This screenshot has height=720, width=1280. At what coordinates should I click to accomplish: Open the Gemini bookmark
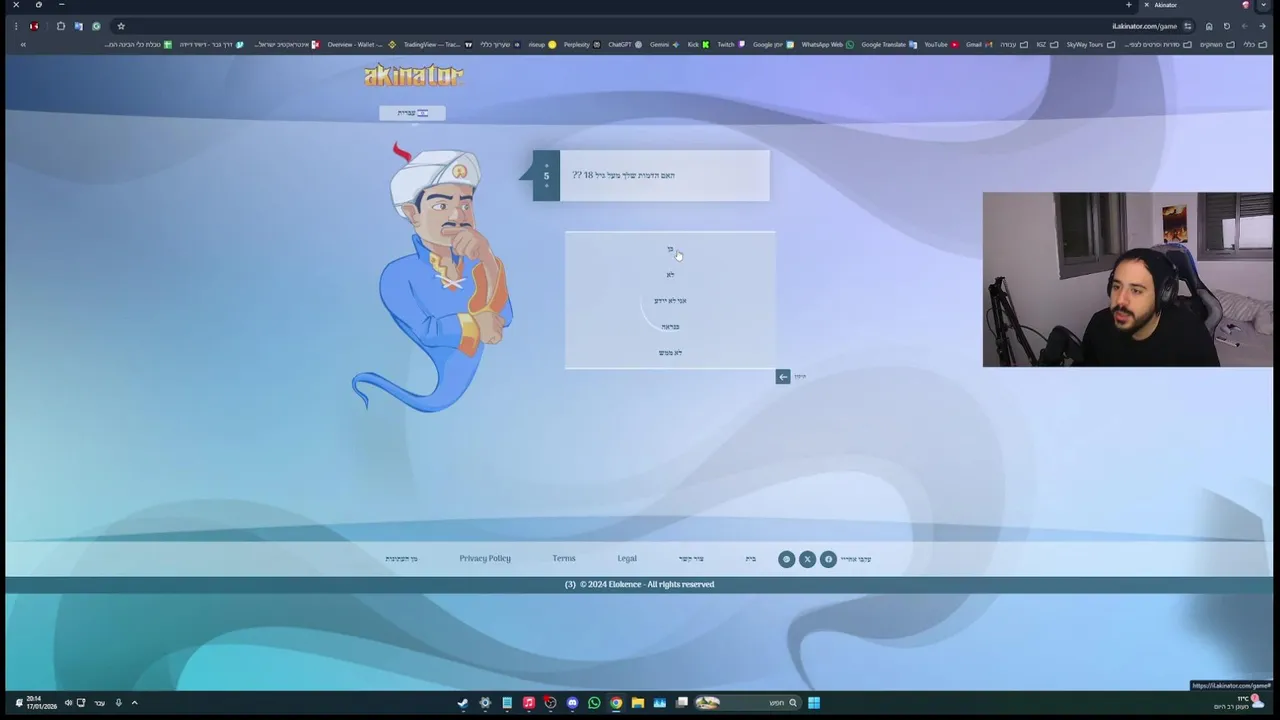point(664,44)
